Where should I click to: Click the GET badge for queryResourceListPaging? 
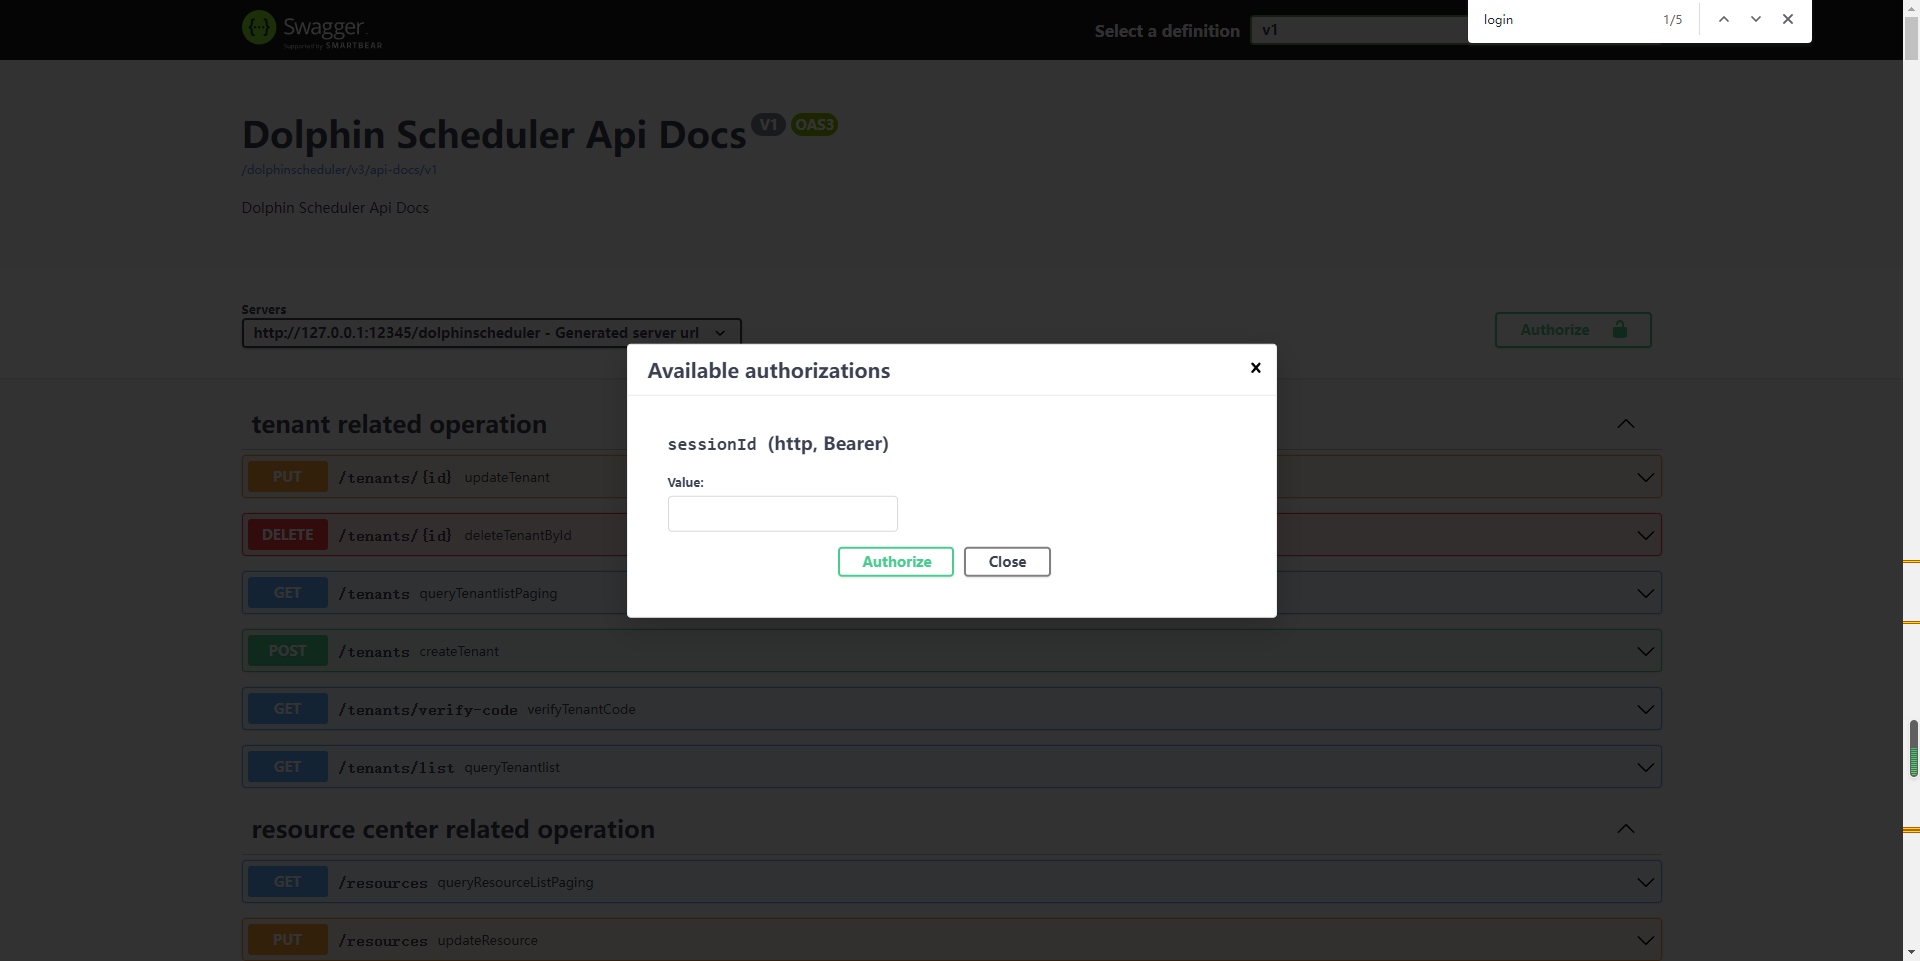pyautogui.click(x=287, y=882)
